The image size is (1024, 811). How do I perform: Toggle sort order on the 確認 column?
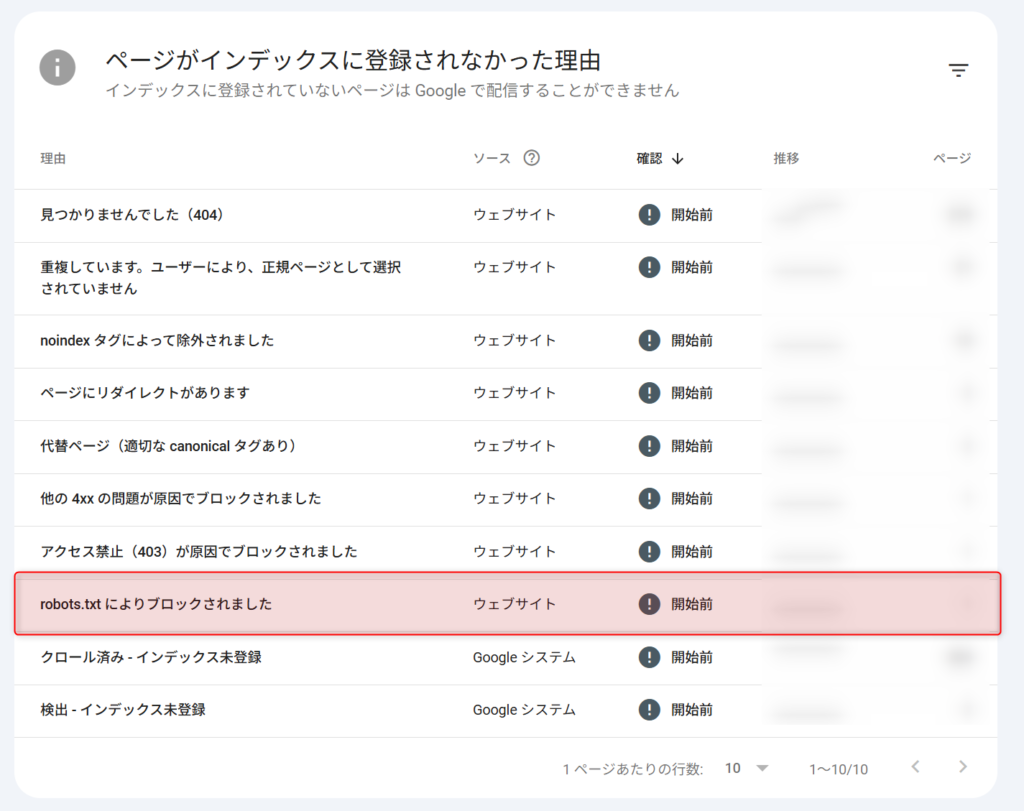[x=648, y=157]
